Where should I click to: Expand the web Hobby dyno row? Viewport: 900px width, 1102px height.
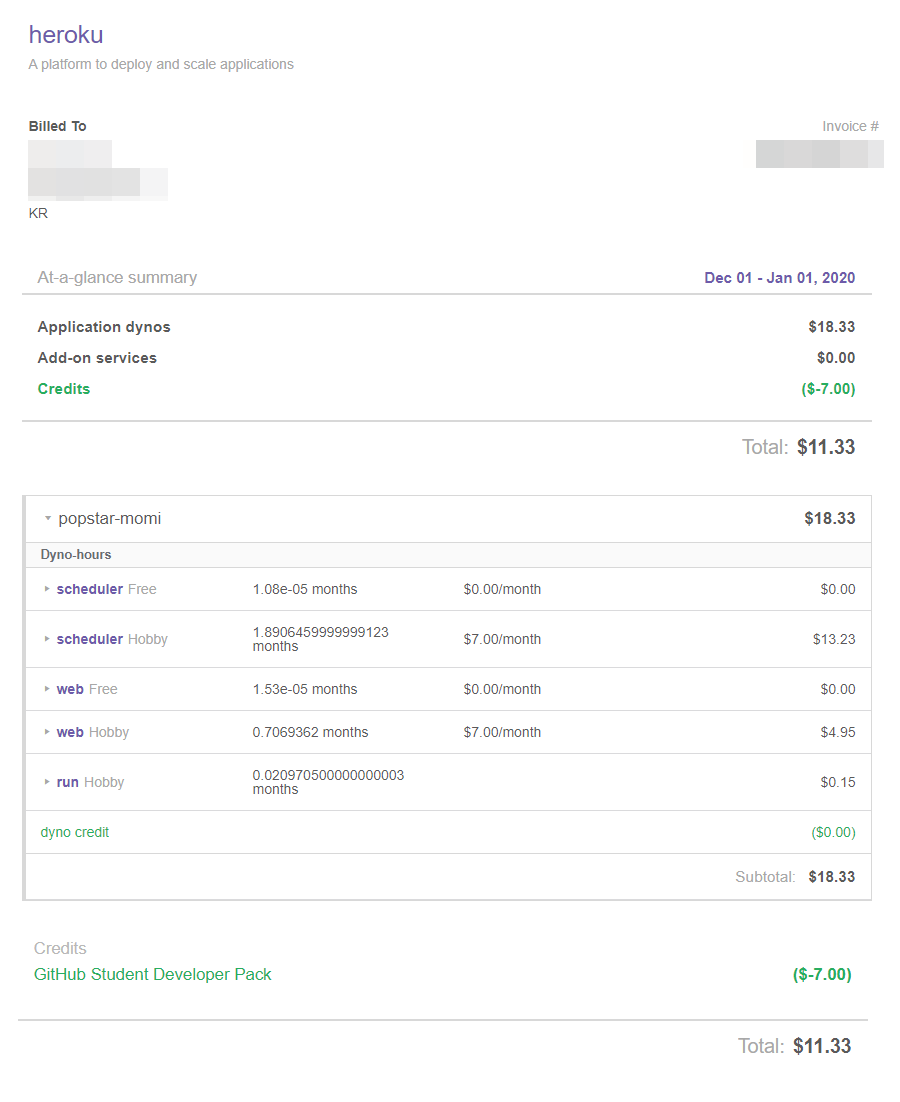coord(47,732)
